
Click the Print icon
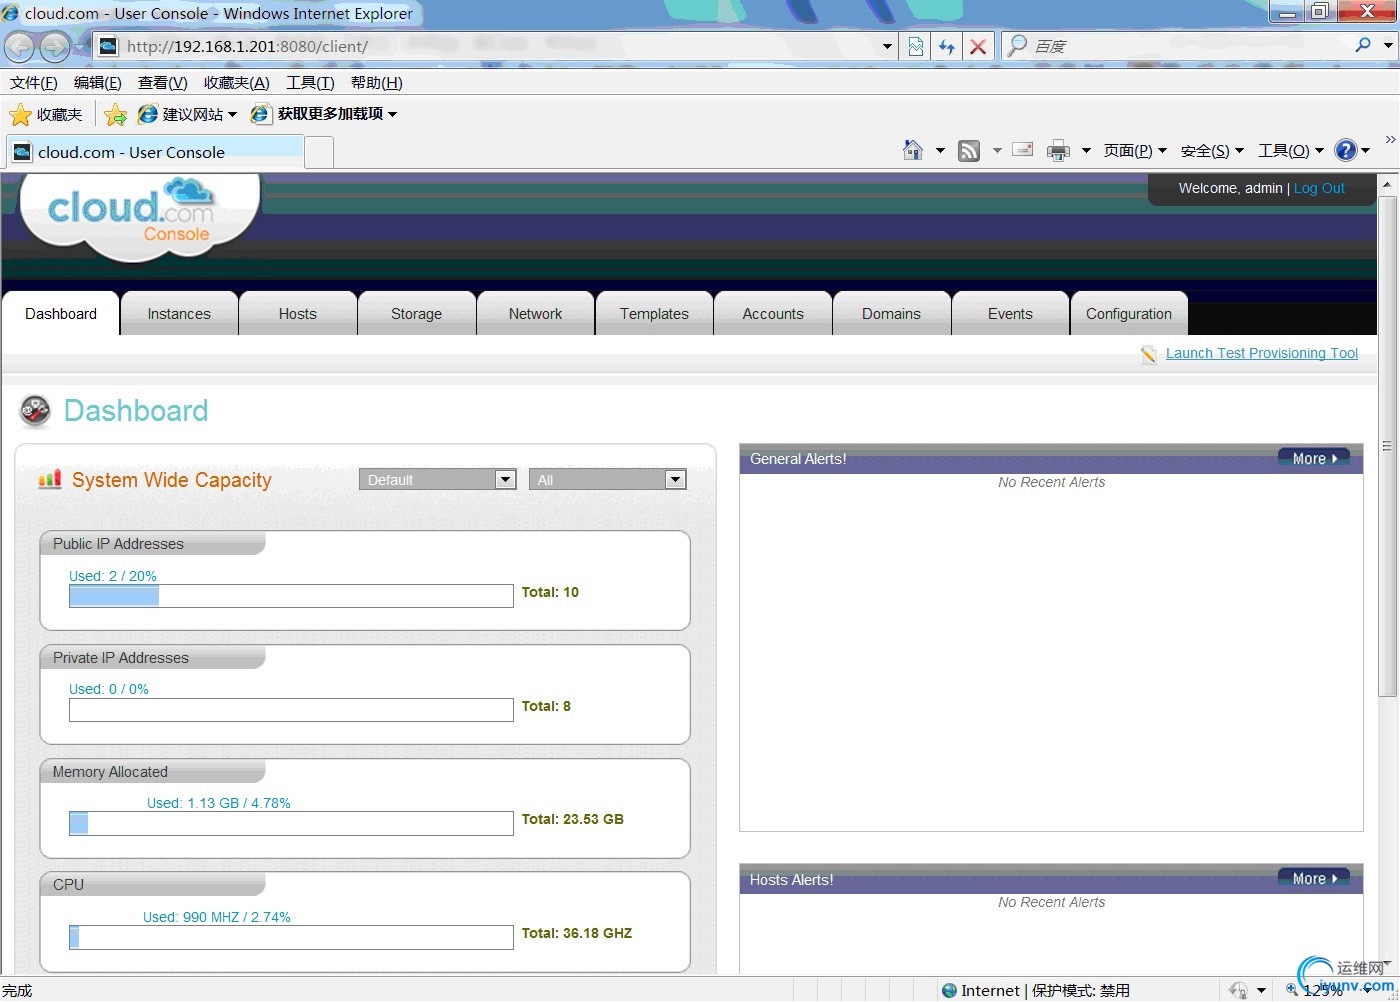point(1058,151)
